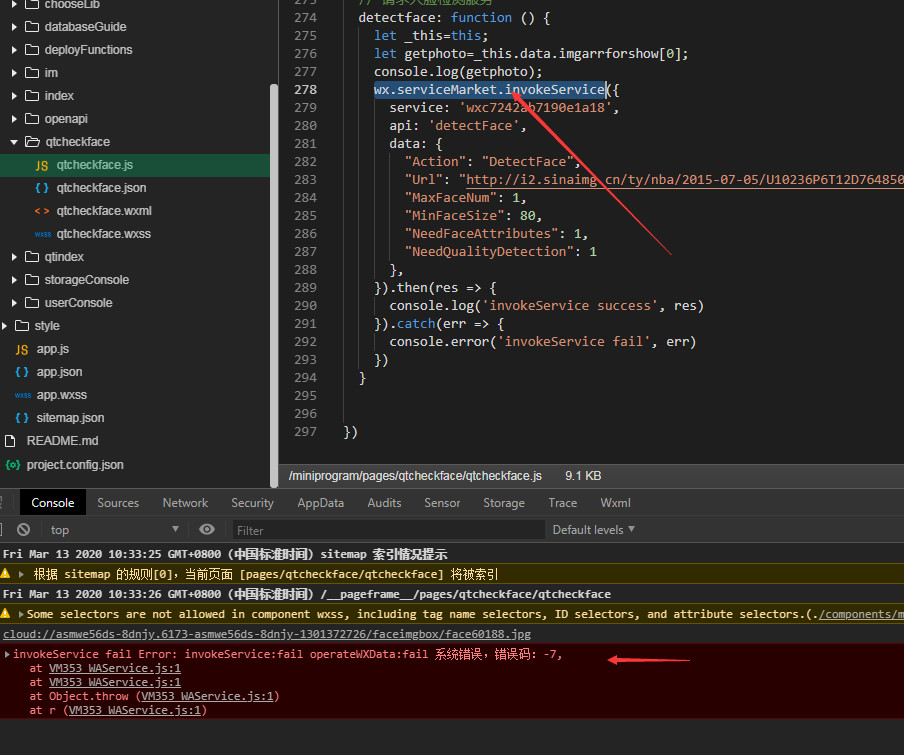The width and height of the screenshot is (904, 755).
Task: Open the sinaimg URL in code line 283
Action: [x=684, y=180]
